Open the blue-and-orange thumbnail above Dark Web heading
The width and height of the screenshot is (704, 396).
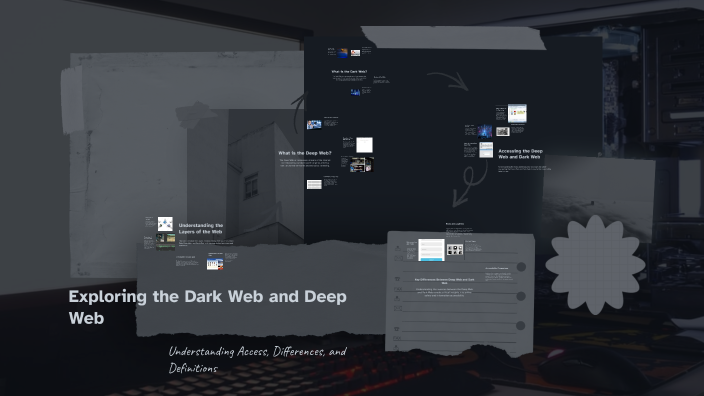click(x=343, y=53)
